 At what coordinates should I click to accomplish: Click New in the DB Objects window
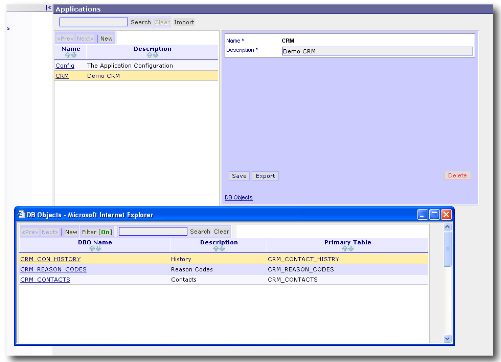71,232
